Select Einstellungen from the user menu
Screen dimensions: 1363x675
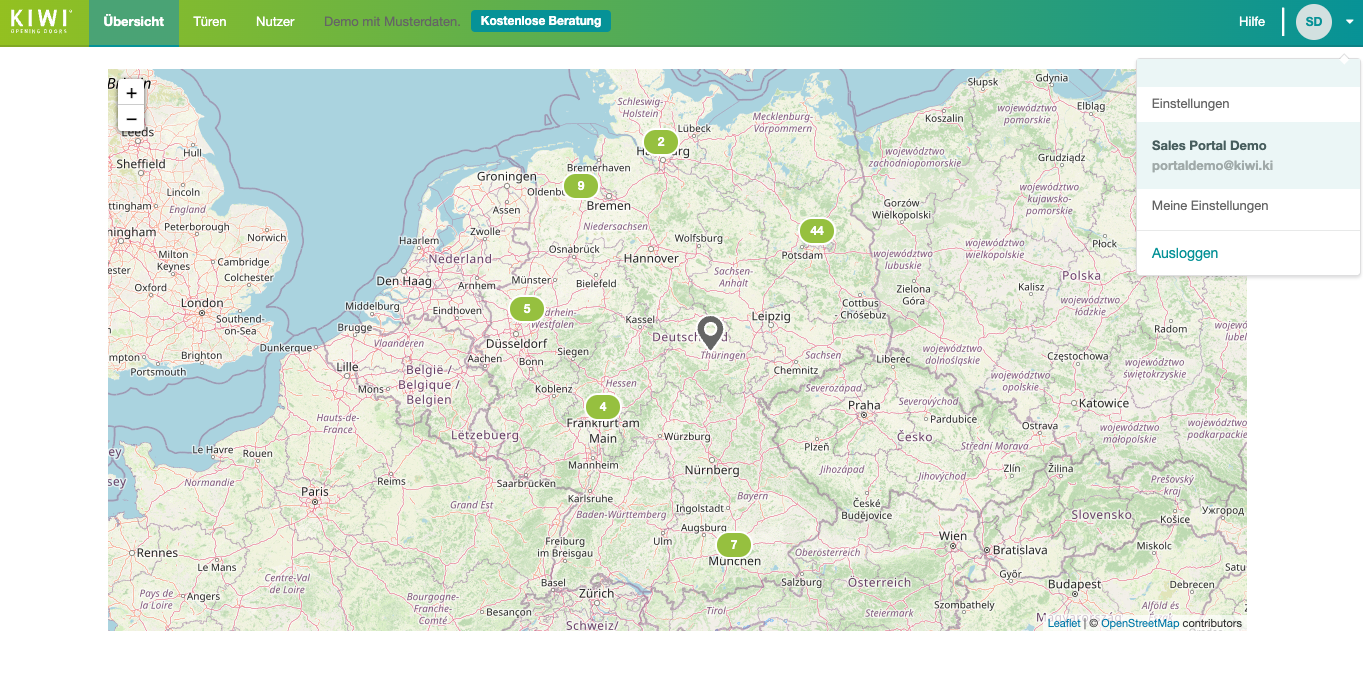tap(1190, 104)
